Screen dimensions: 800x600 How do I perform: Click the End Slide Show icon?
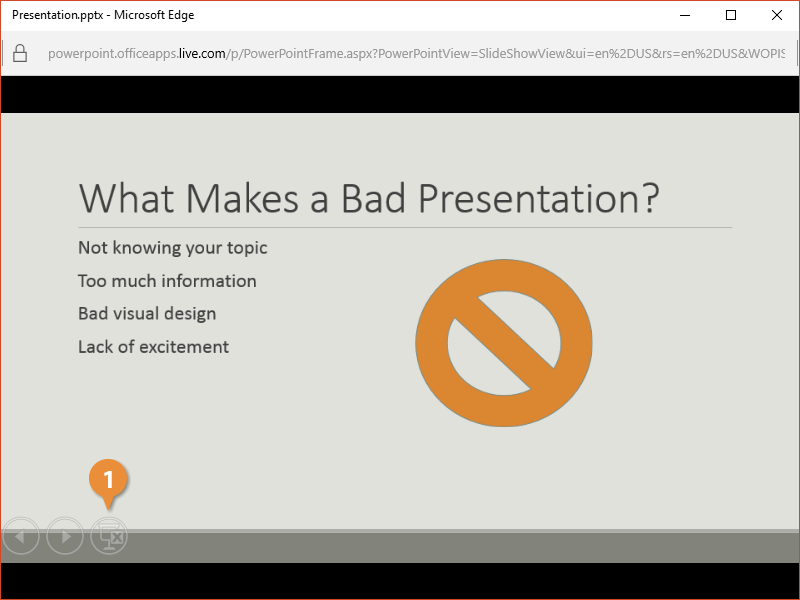click(x=109, y=537)
